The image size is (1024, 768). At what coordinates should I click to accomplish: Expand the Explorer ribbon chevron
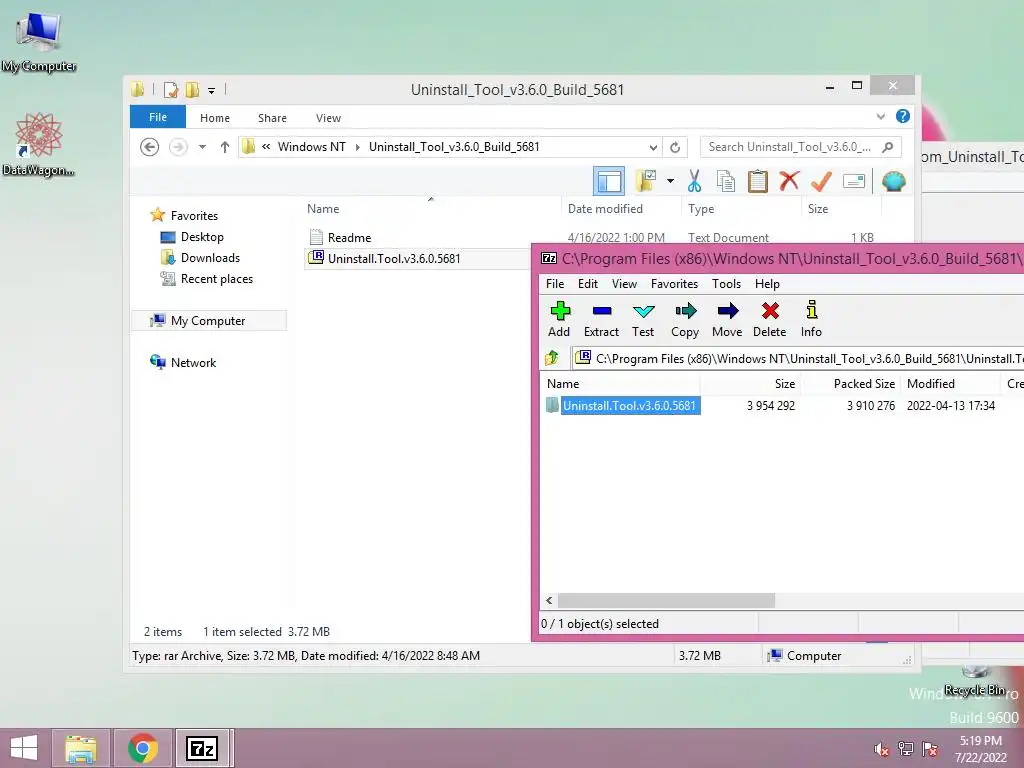pyautogui.click(x=880, y=116)
